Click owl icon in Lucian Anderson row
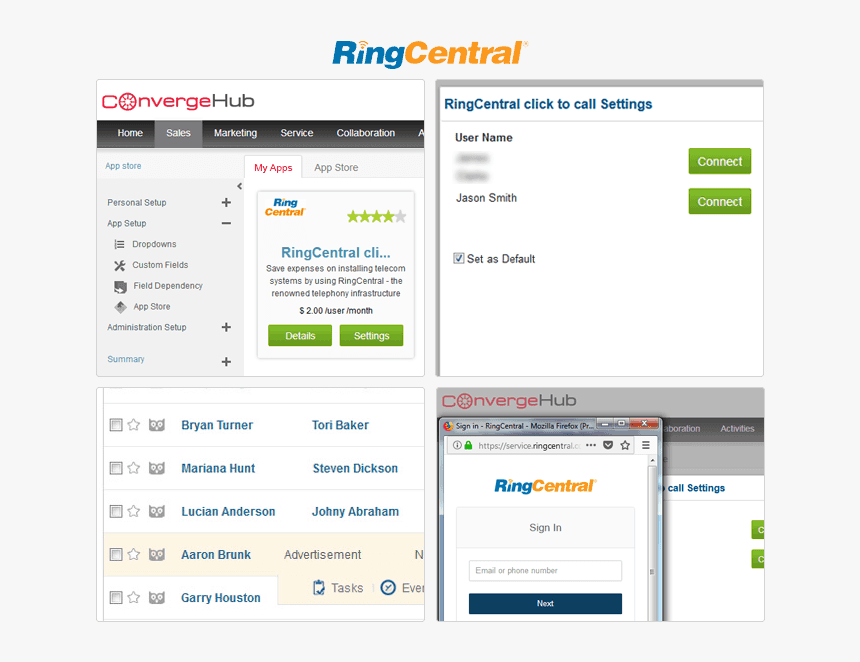860x662 pixels. pos(157,511)
